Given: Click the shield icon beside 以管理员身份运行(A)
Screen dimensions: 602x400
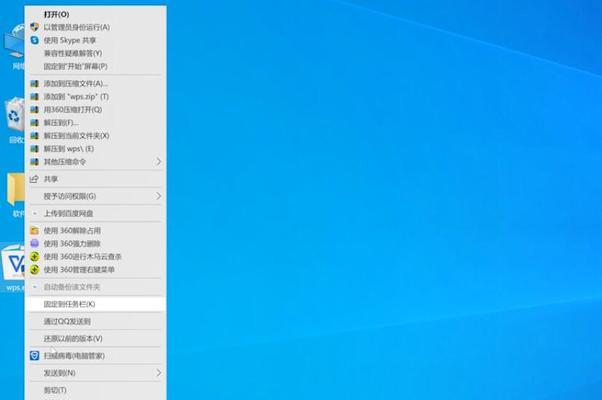Looking at the screenshot, I should click(x=35, y=27).
